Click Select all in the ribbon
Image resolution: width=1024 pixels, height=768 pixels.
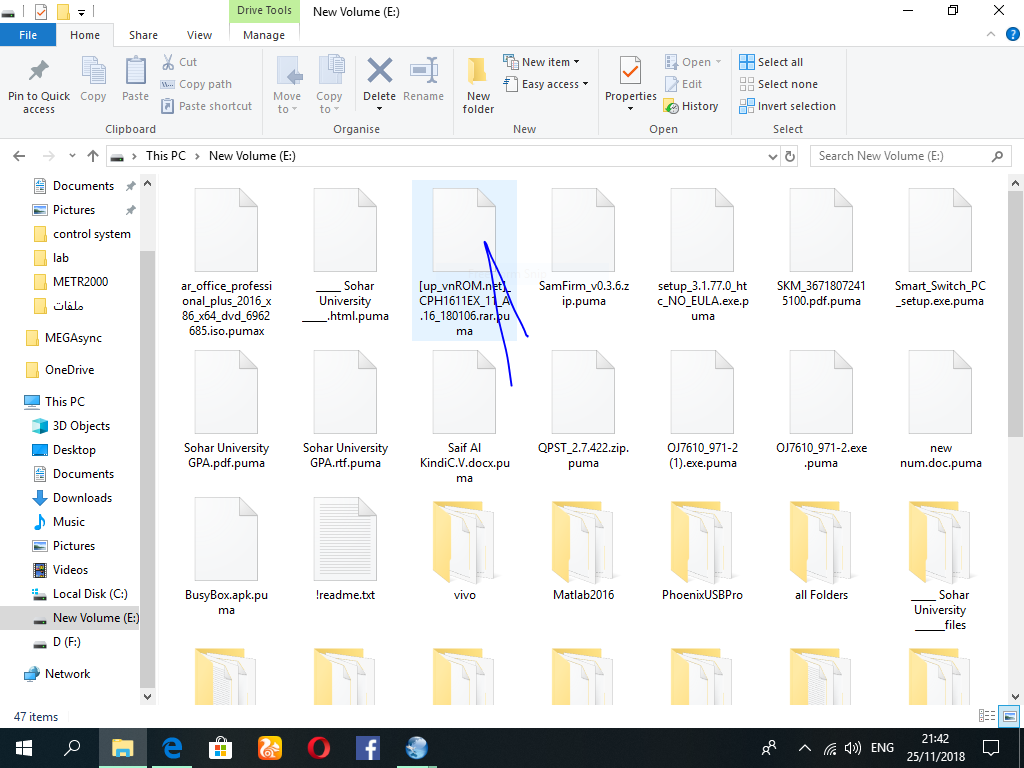point(771,61)
